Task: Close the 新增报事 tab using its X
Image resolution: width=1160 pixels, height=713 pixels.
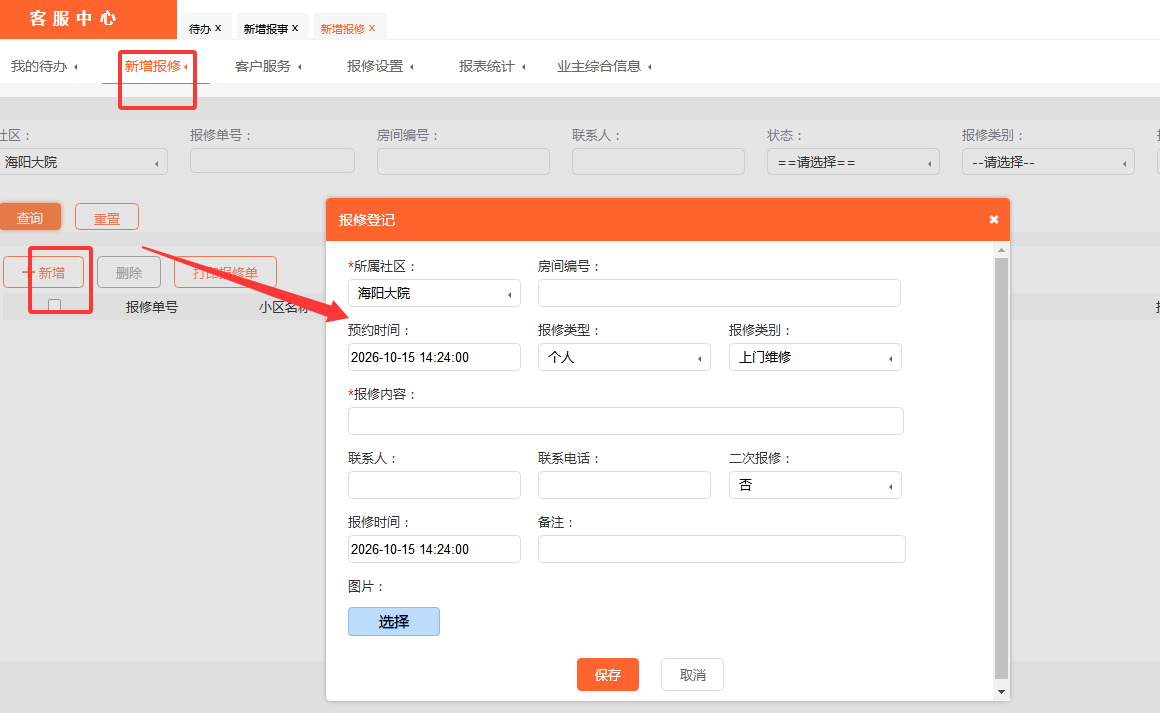Action: point(295,28)
